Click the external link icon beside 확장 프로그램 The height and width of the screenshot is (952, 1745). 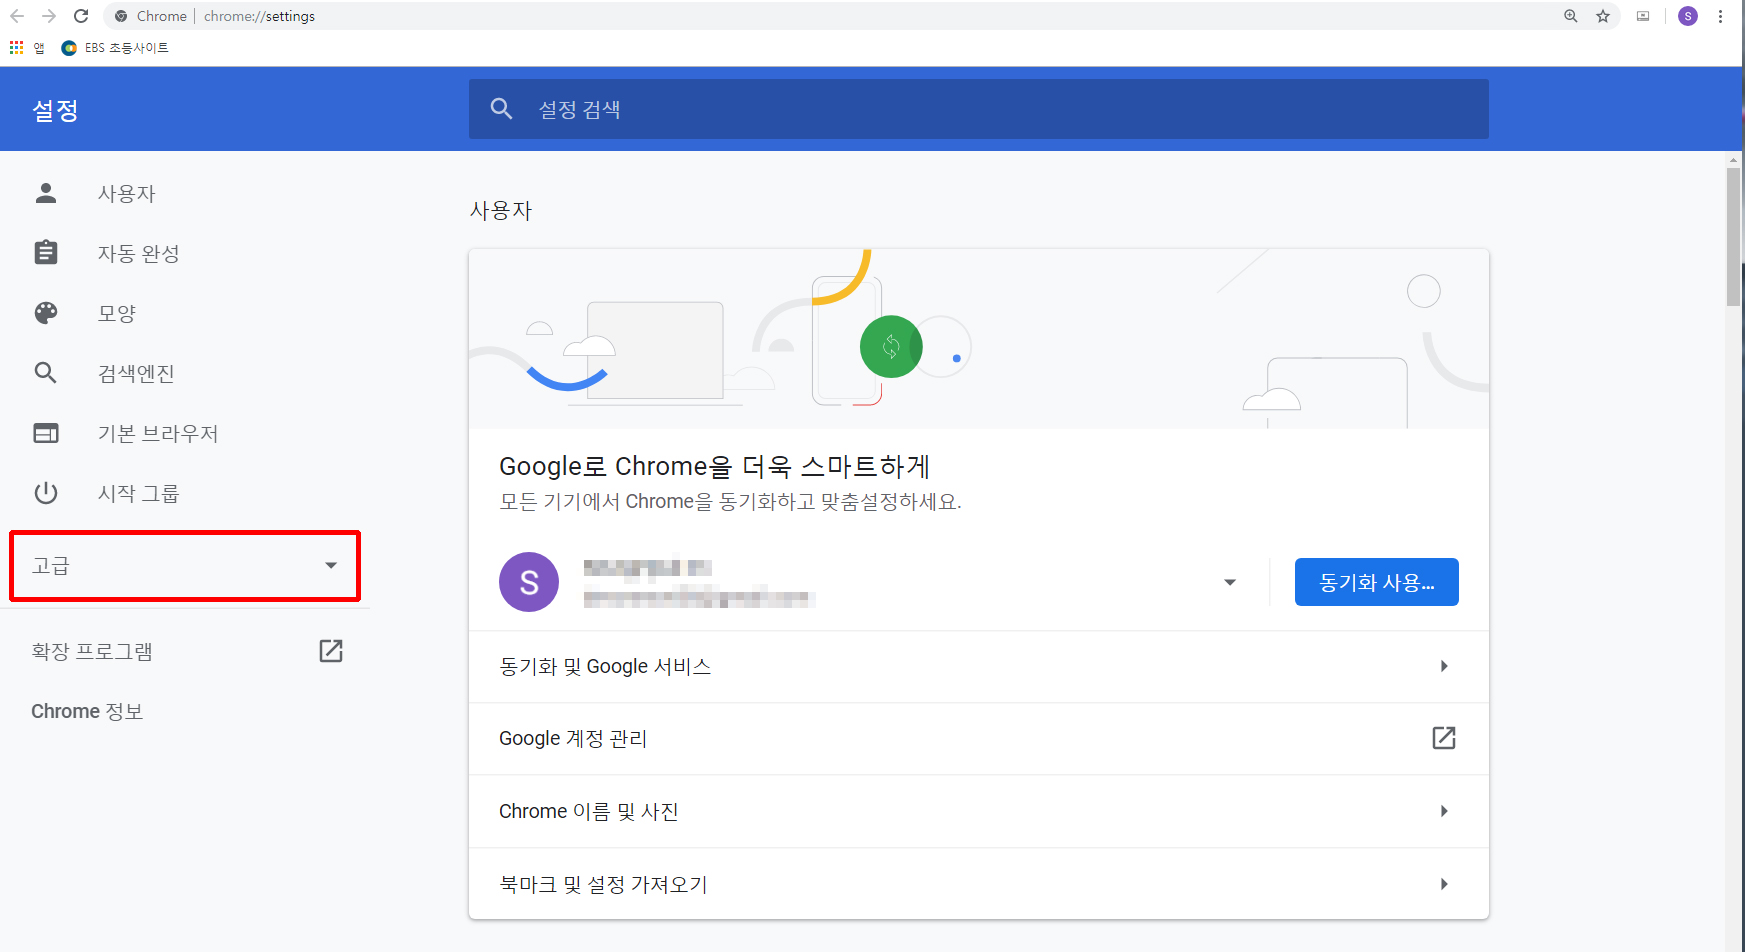click(x=331, y=651)
